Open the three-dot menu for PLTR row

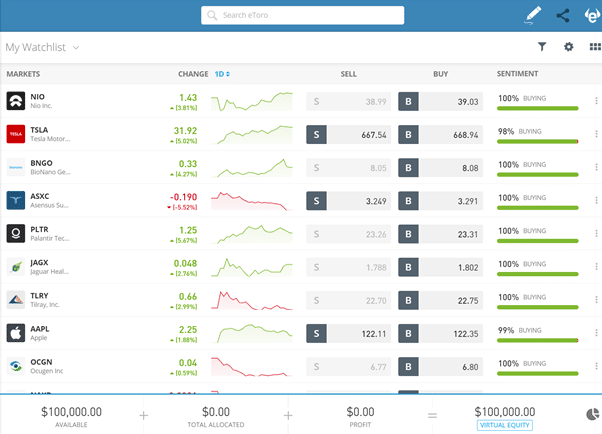pos(596,233)
